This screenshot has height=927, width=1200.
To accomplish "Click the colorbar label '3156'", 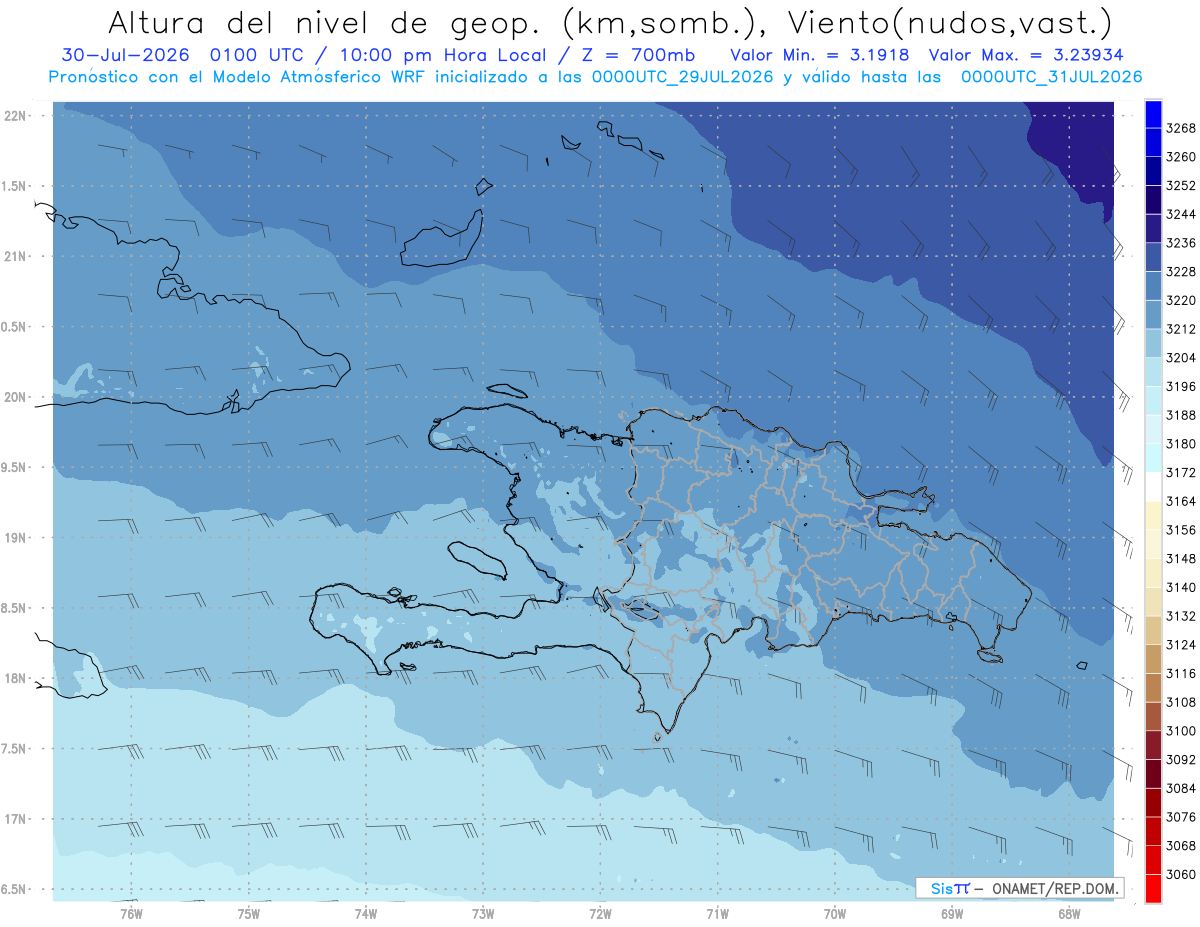I will pos(1181,529).
